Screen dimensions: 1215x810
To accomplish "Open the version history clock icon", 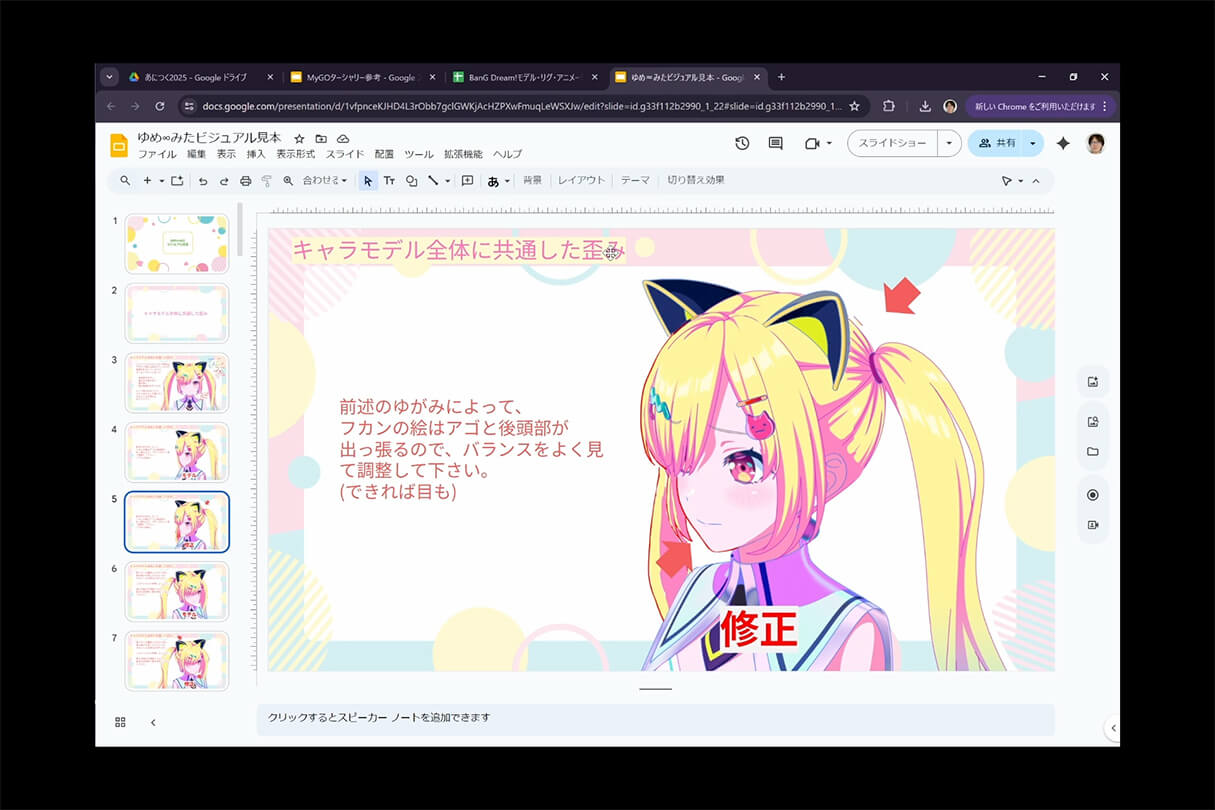I will [742, 144].
